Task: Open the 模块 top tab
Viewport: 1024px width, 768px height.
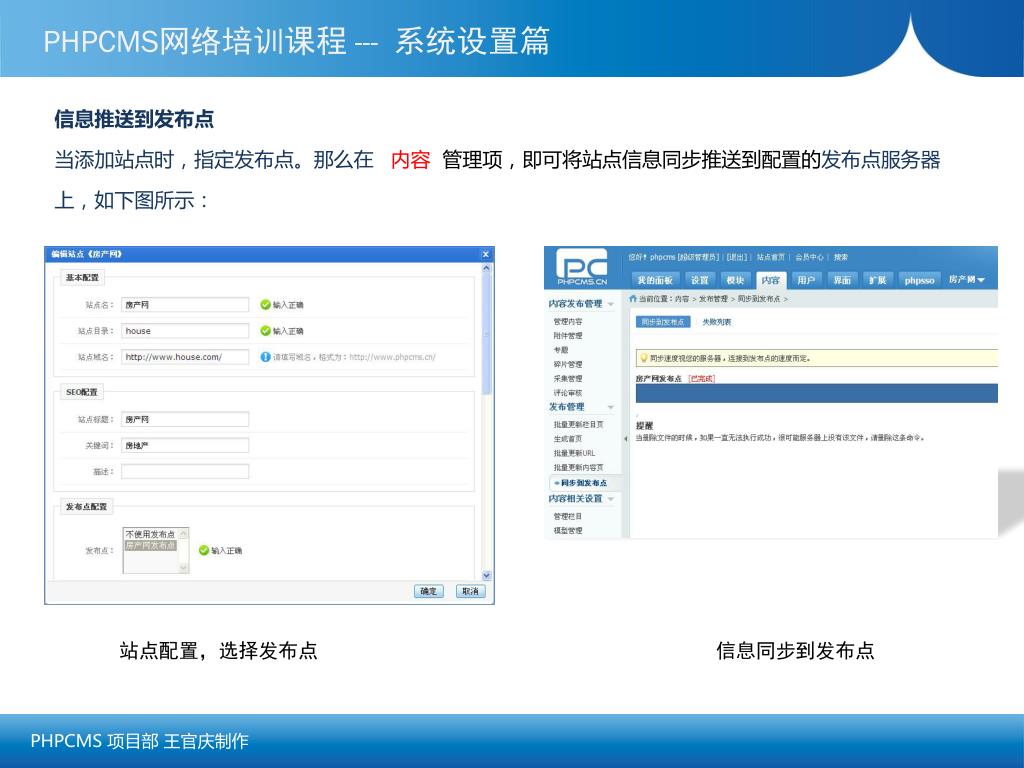Action: pyautogui.click(x=735, y=280)
